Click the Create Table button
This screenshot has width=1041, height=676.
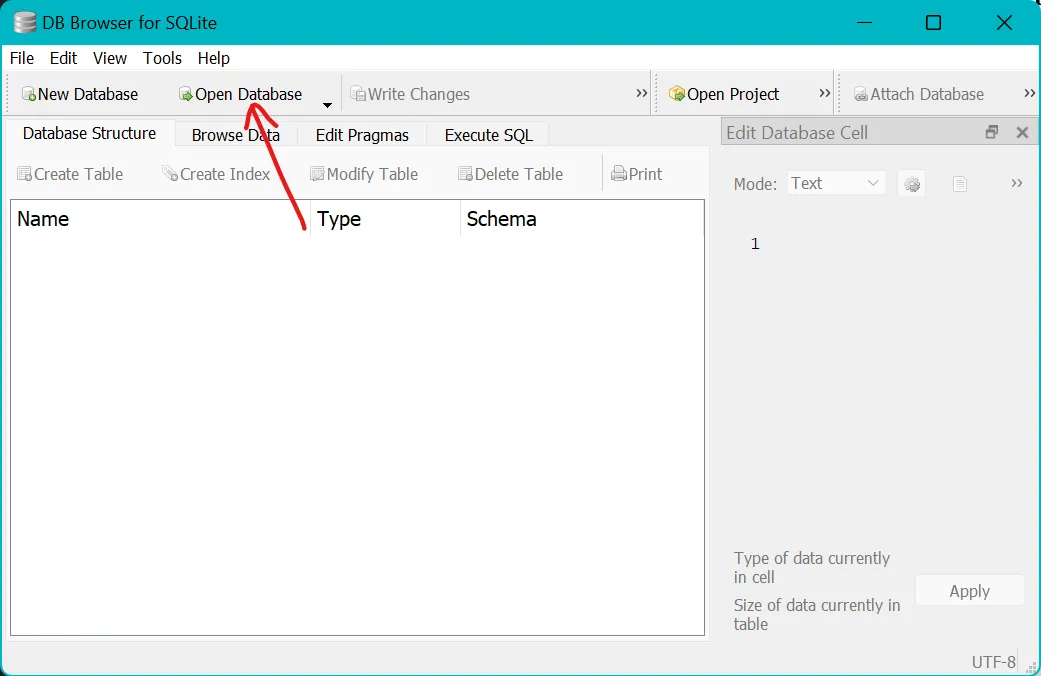click(x=70, y=174)
